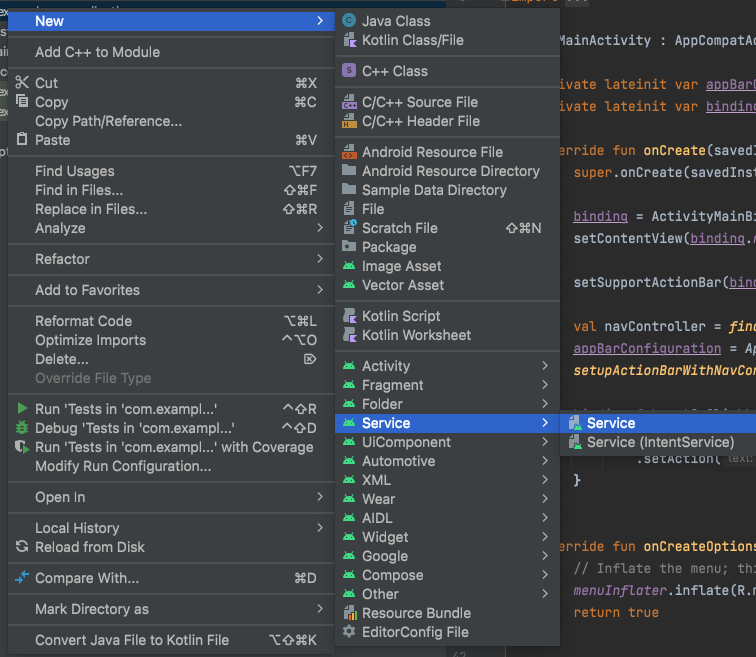
Task: Expand the Refactor submenu arrow
Action: click(x=320, y=259)
